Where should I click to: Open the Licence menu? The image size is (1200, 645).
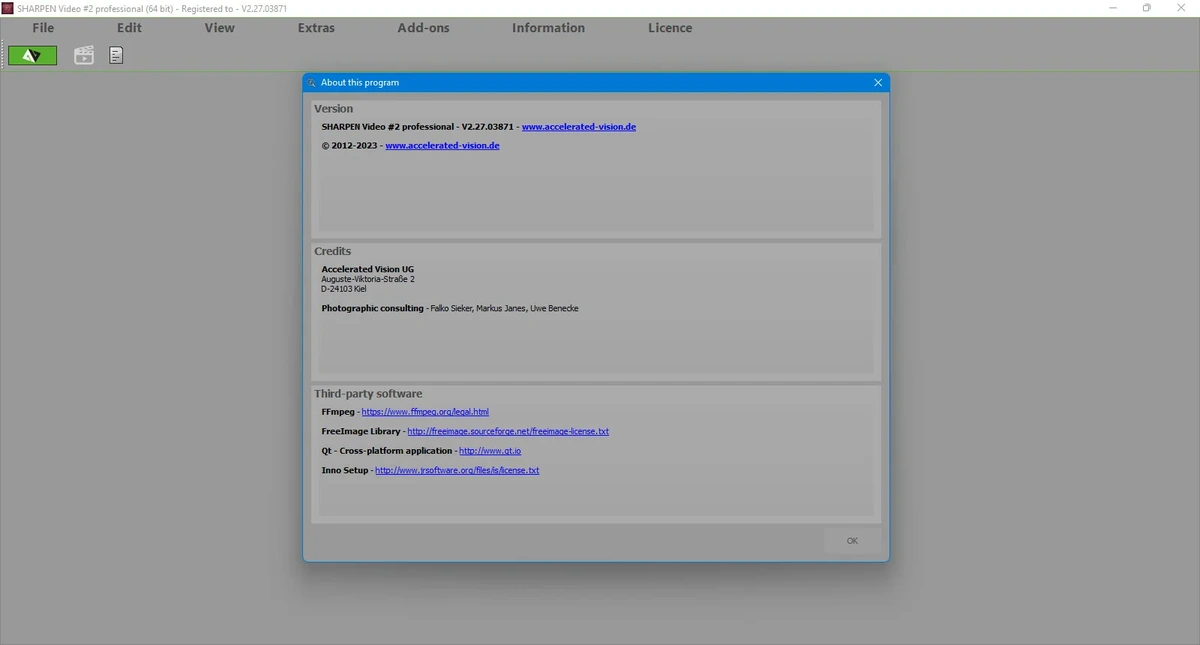670,28
